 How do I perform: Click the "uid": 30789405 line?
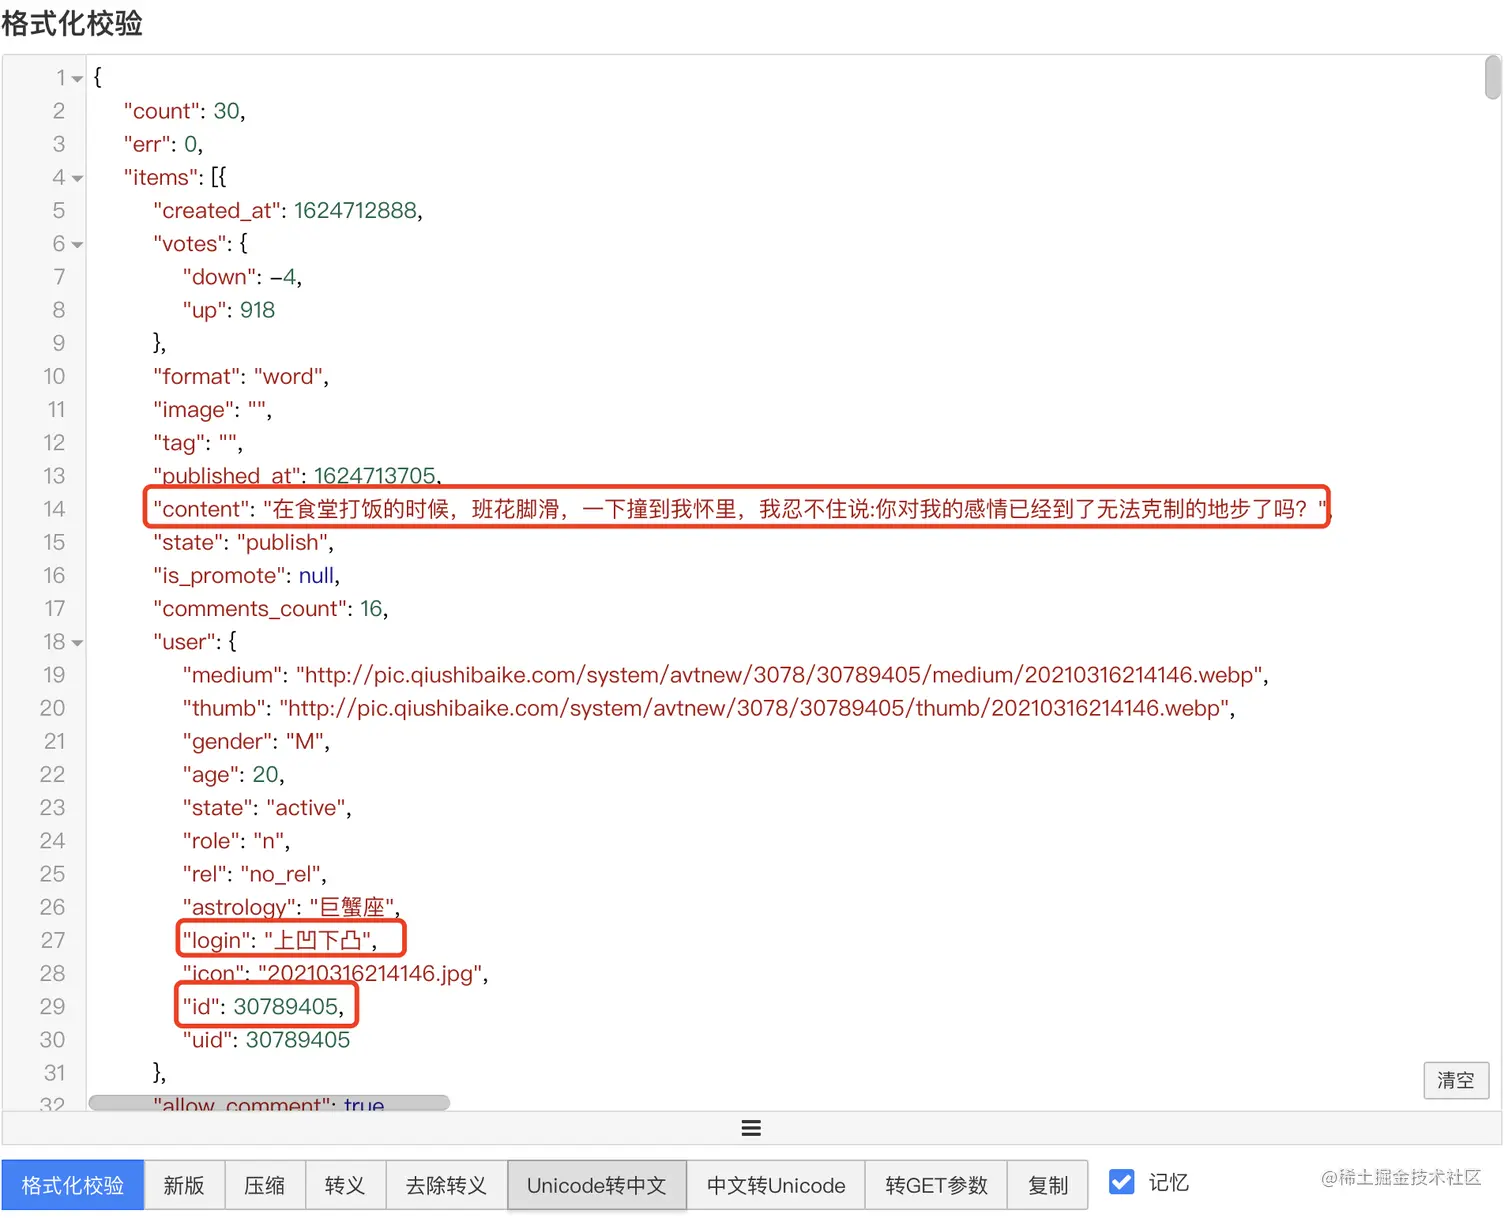[266, 1039]
